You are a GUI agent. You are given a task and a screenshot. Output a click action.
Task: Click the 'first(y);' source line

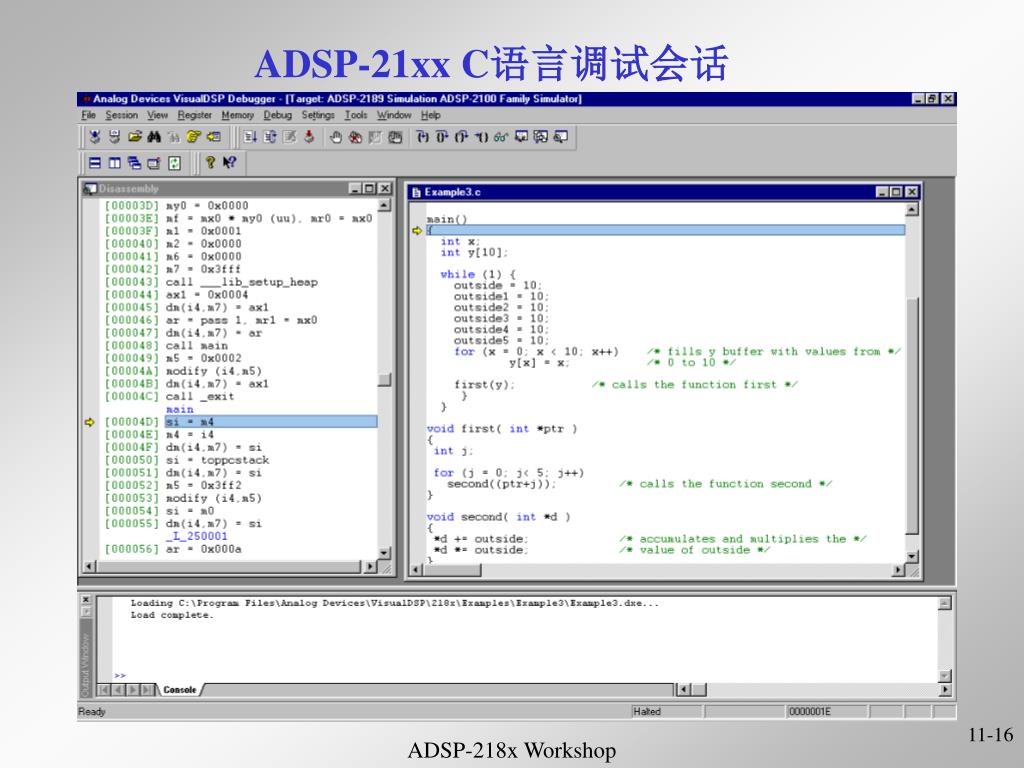pyautogui.click(x=484, y=385)
